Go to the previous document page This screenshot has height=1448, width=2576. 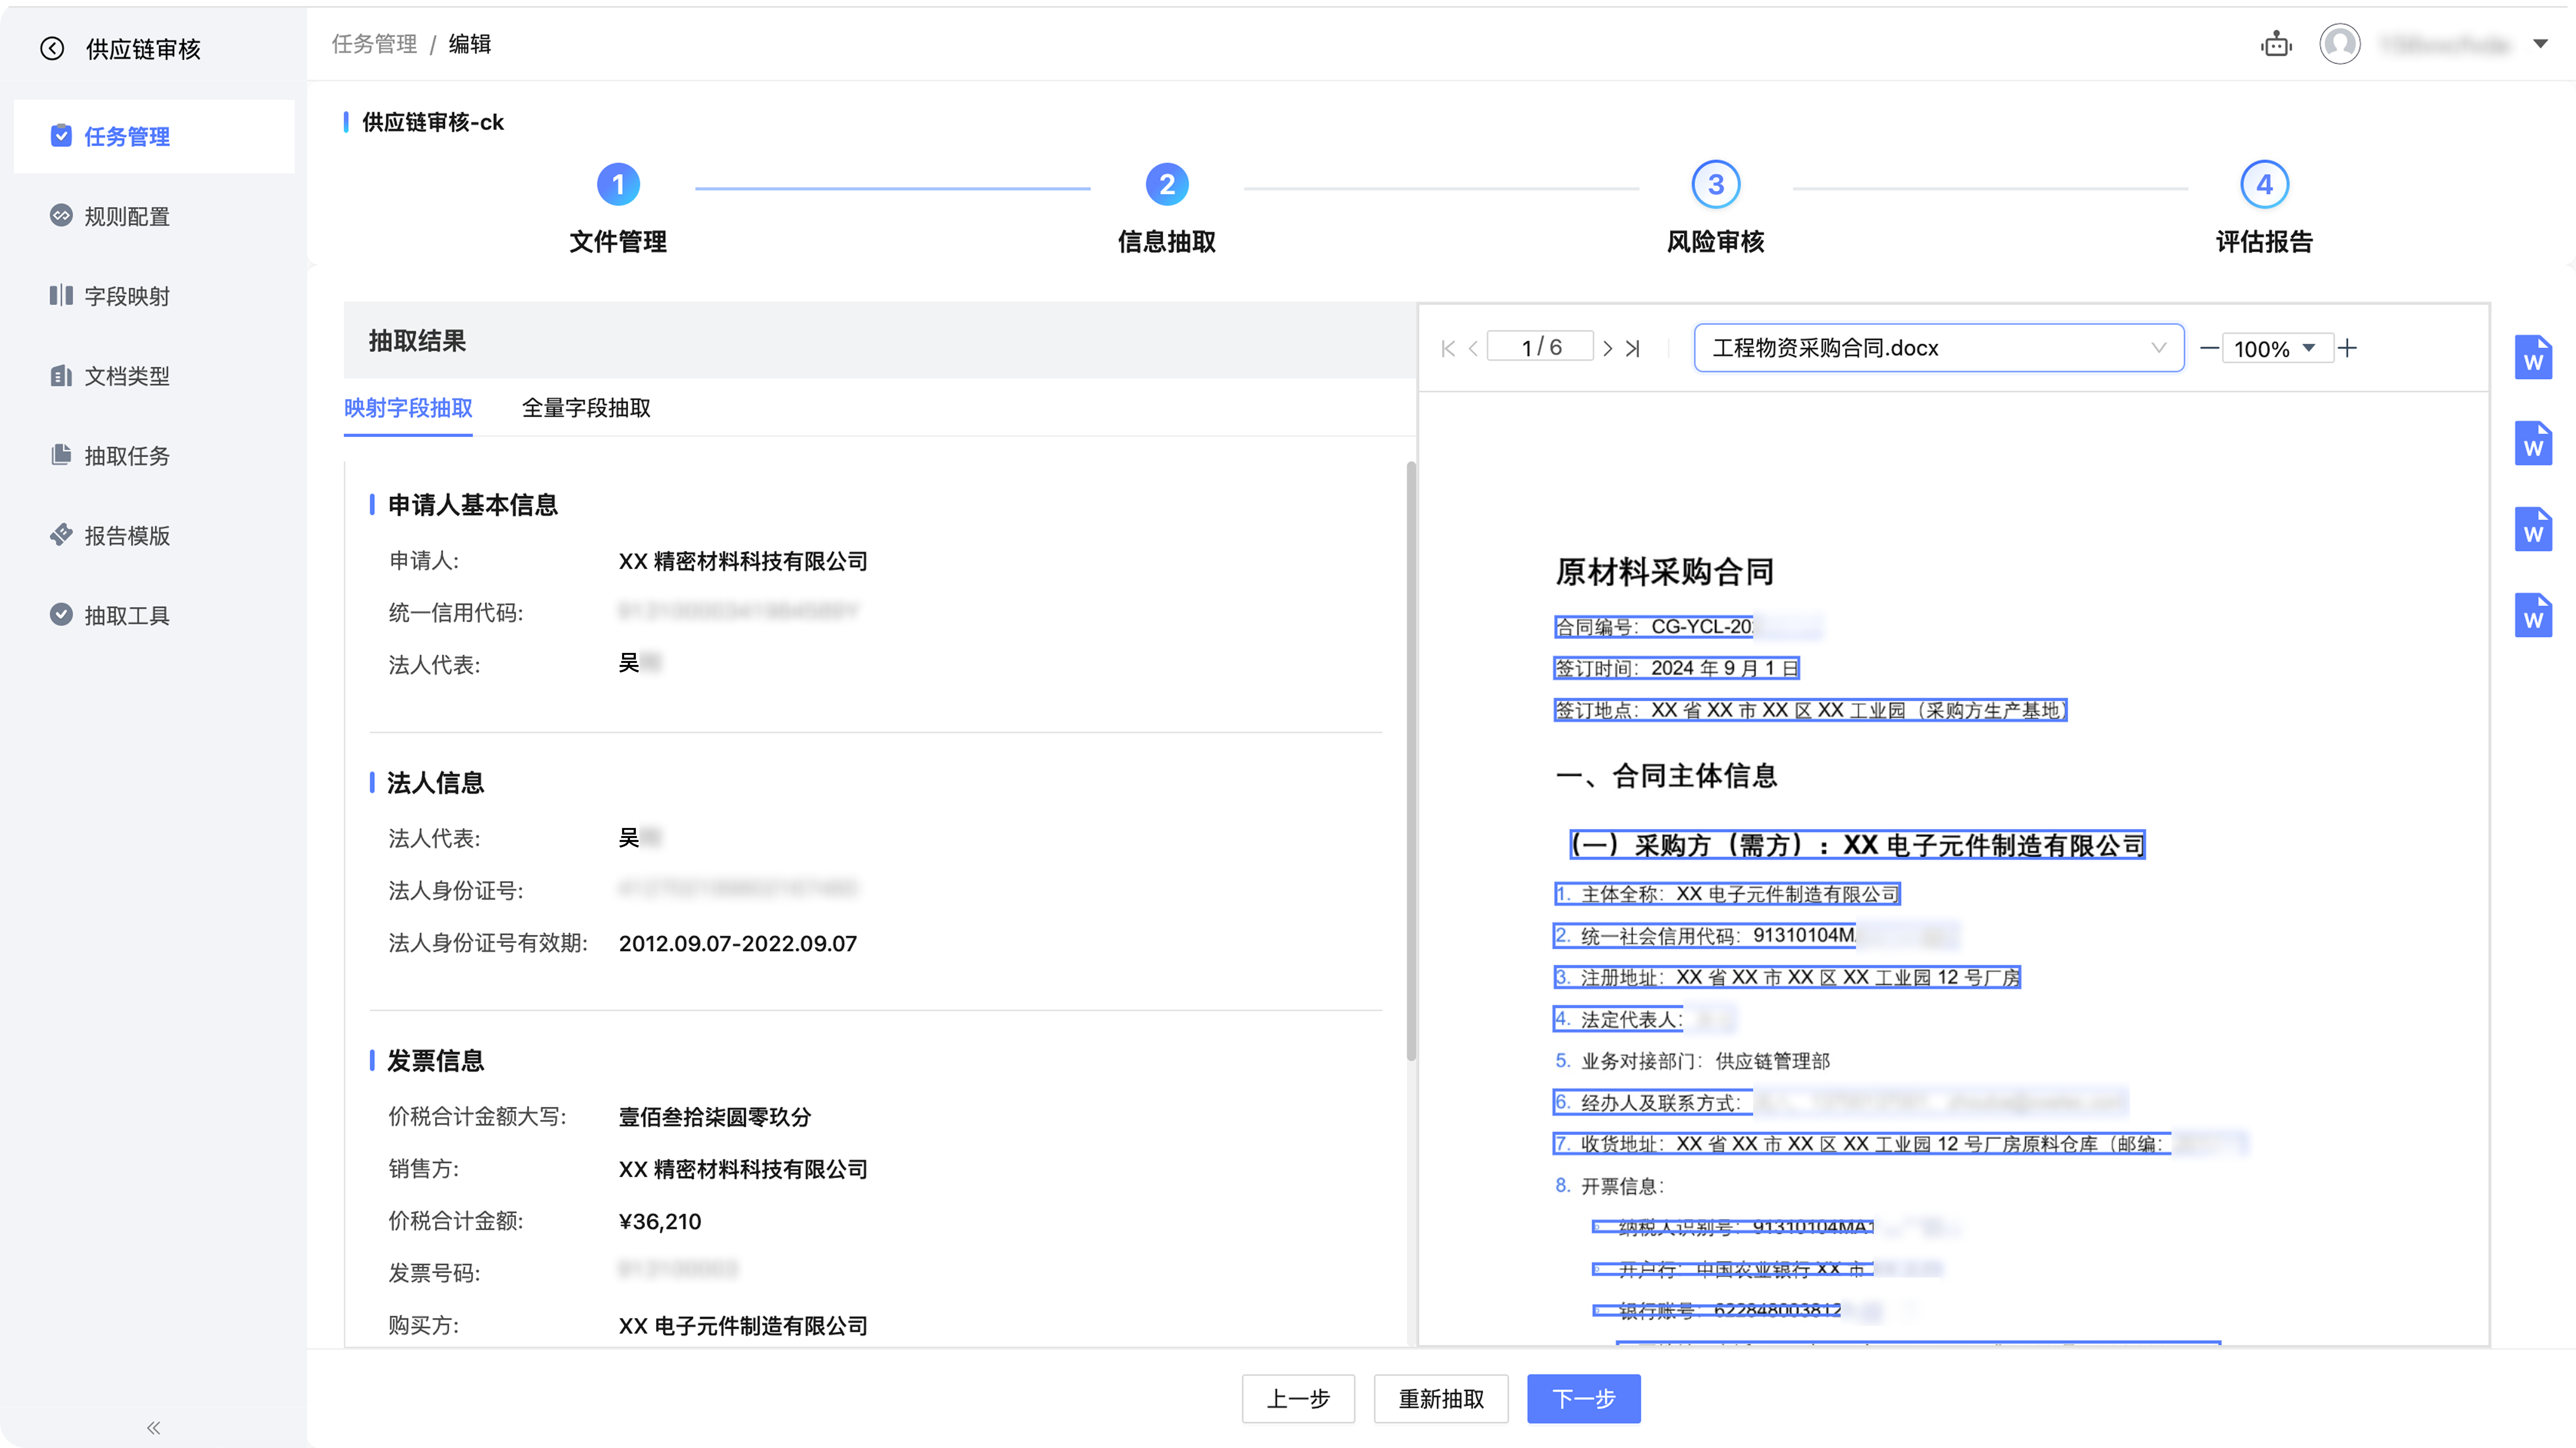[1473, 348]
